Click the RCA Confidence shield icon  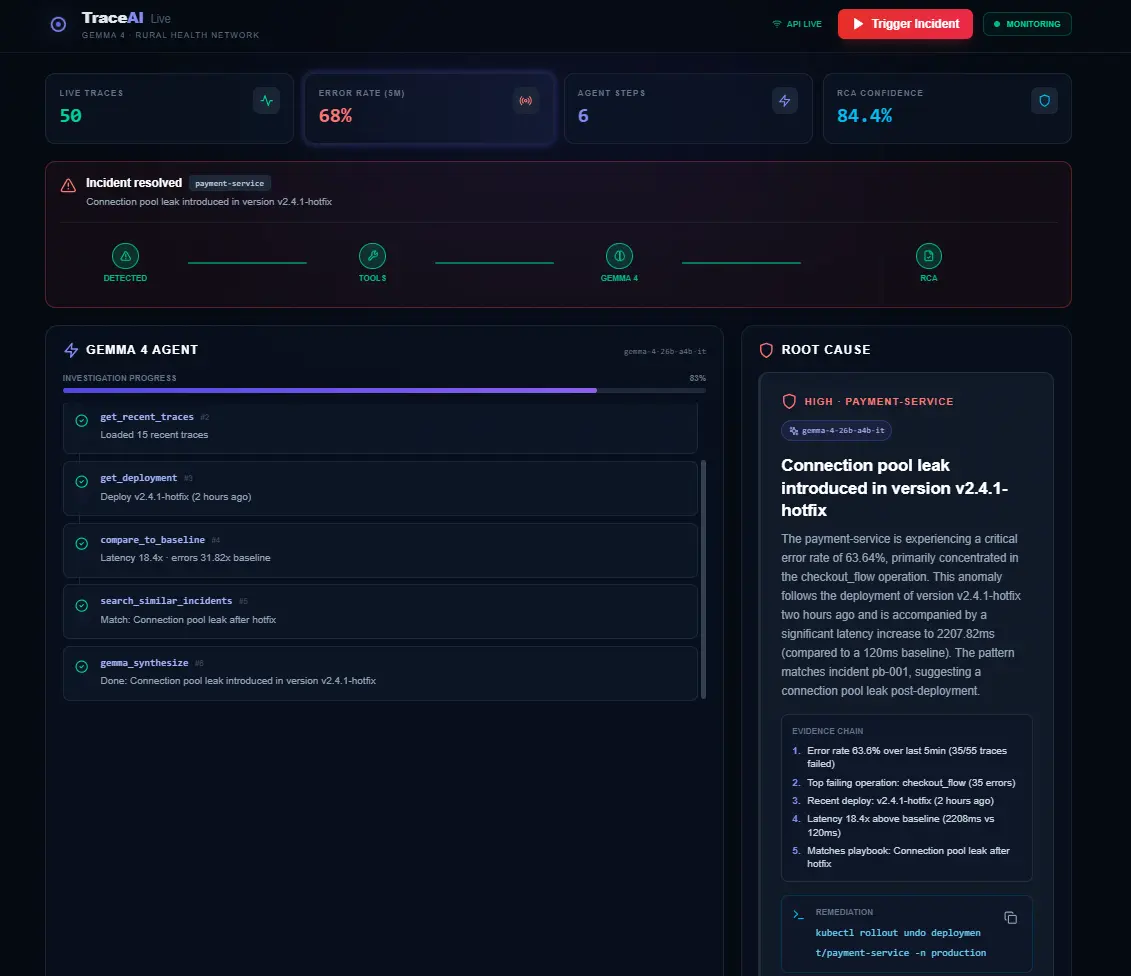pyautogui.click(x=1044, y=101)
